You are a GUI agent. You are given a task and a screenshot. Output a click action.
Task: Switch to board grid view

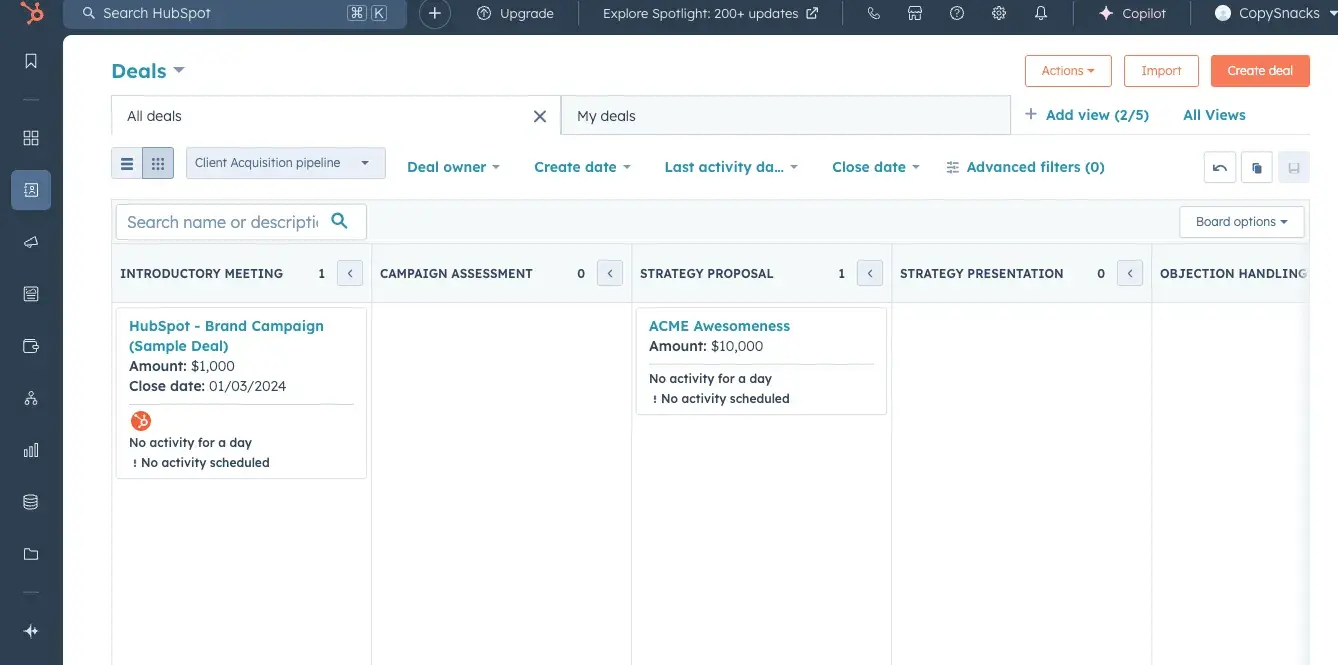tap(158, 164)
